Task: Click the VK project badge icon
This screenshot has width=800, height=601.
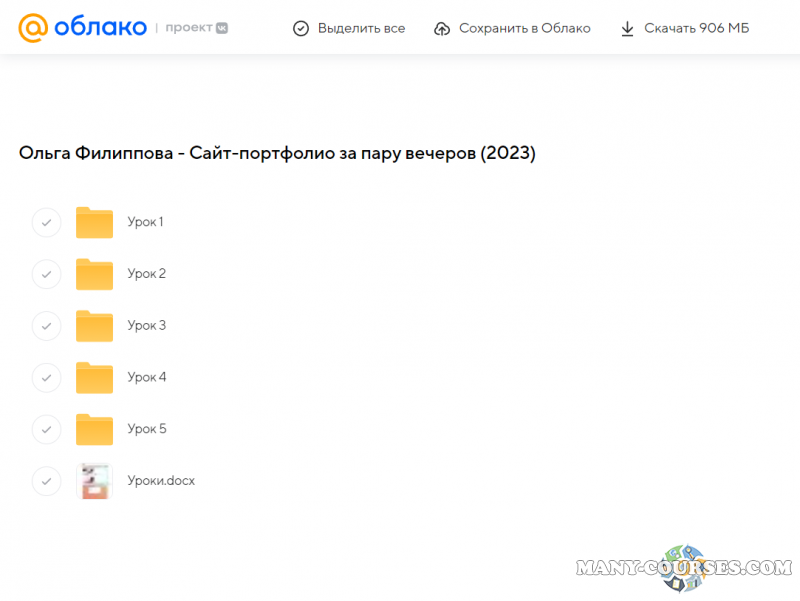Action: coord(222,28)
